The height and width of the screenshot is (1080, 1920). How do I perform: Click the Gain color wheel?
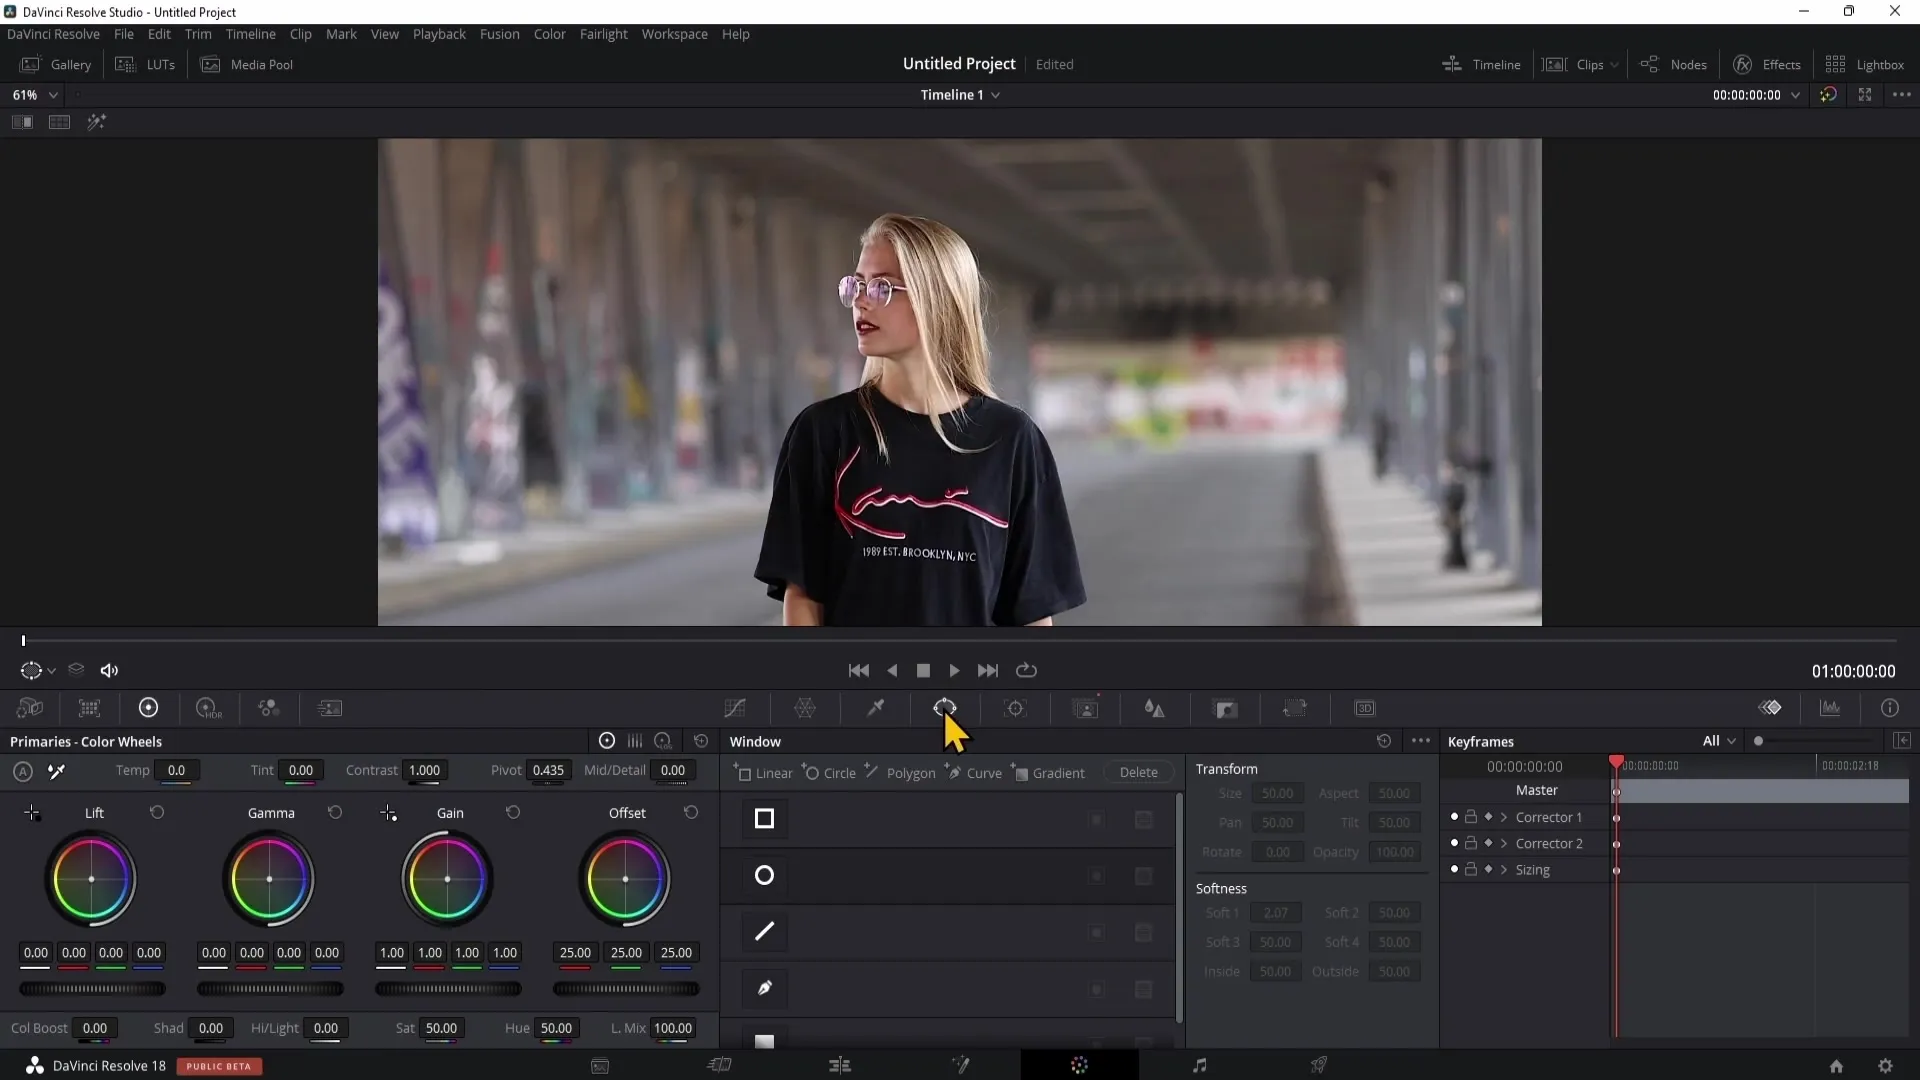[447, 879]
